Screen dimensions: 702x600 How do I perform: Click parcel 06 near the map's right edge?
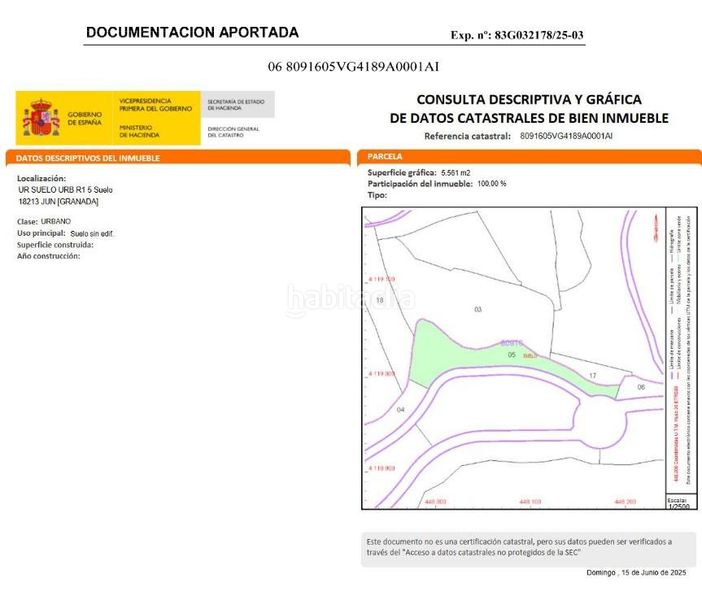(x=641, y=387)
